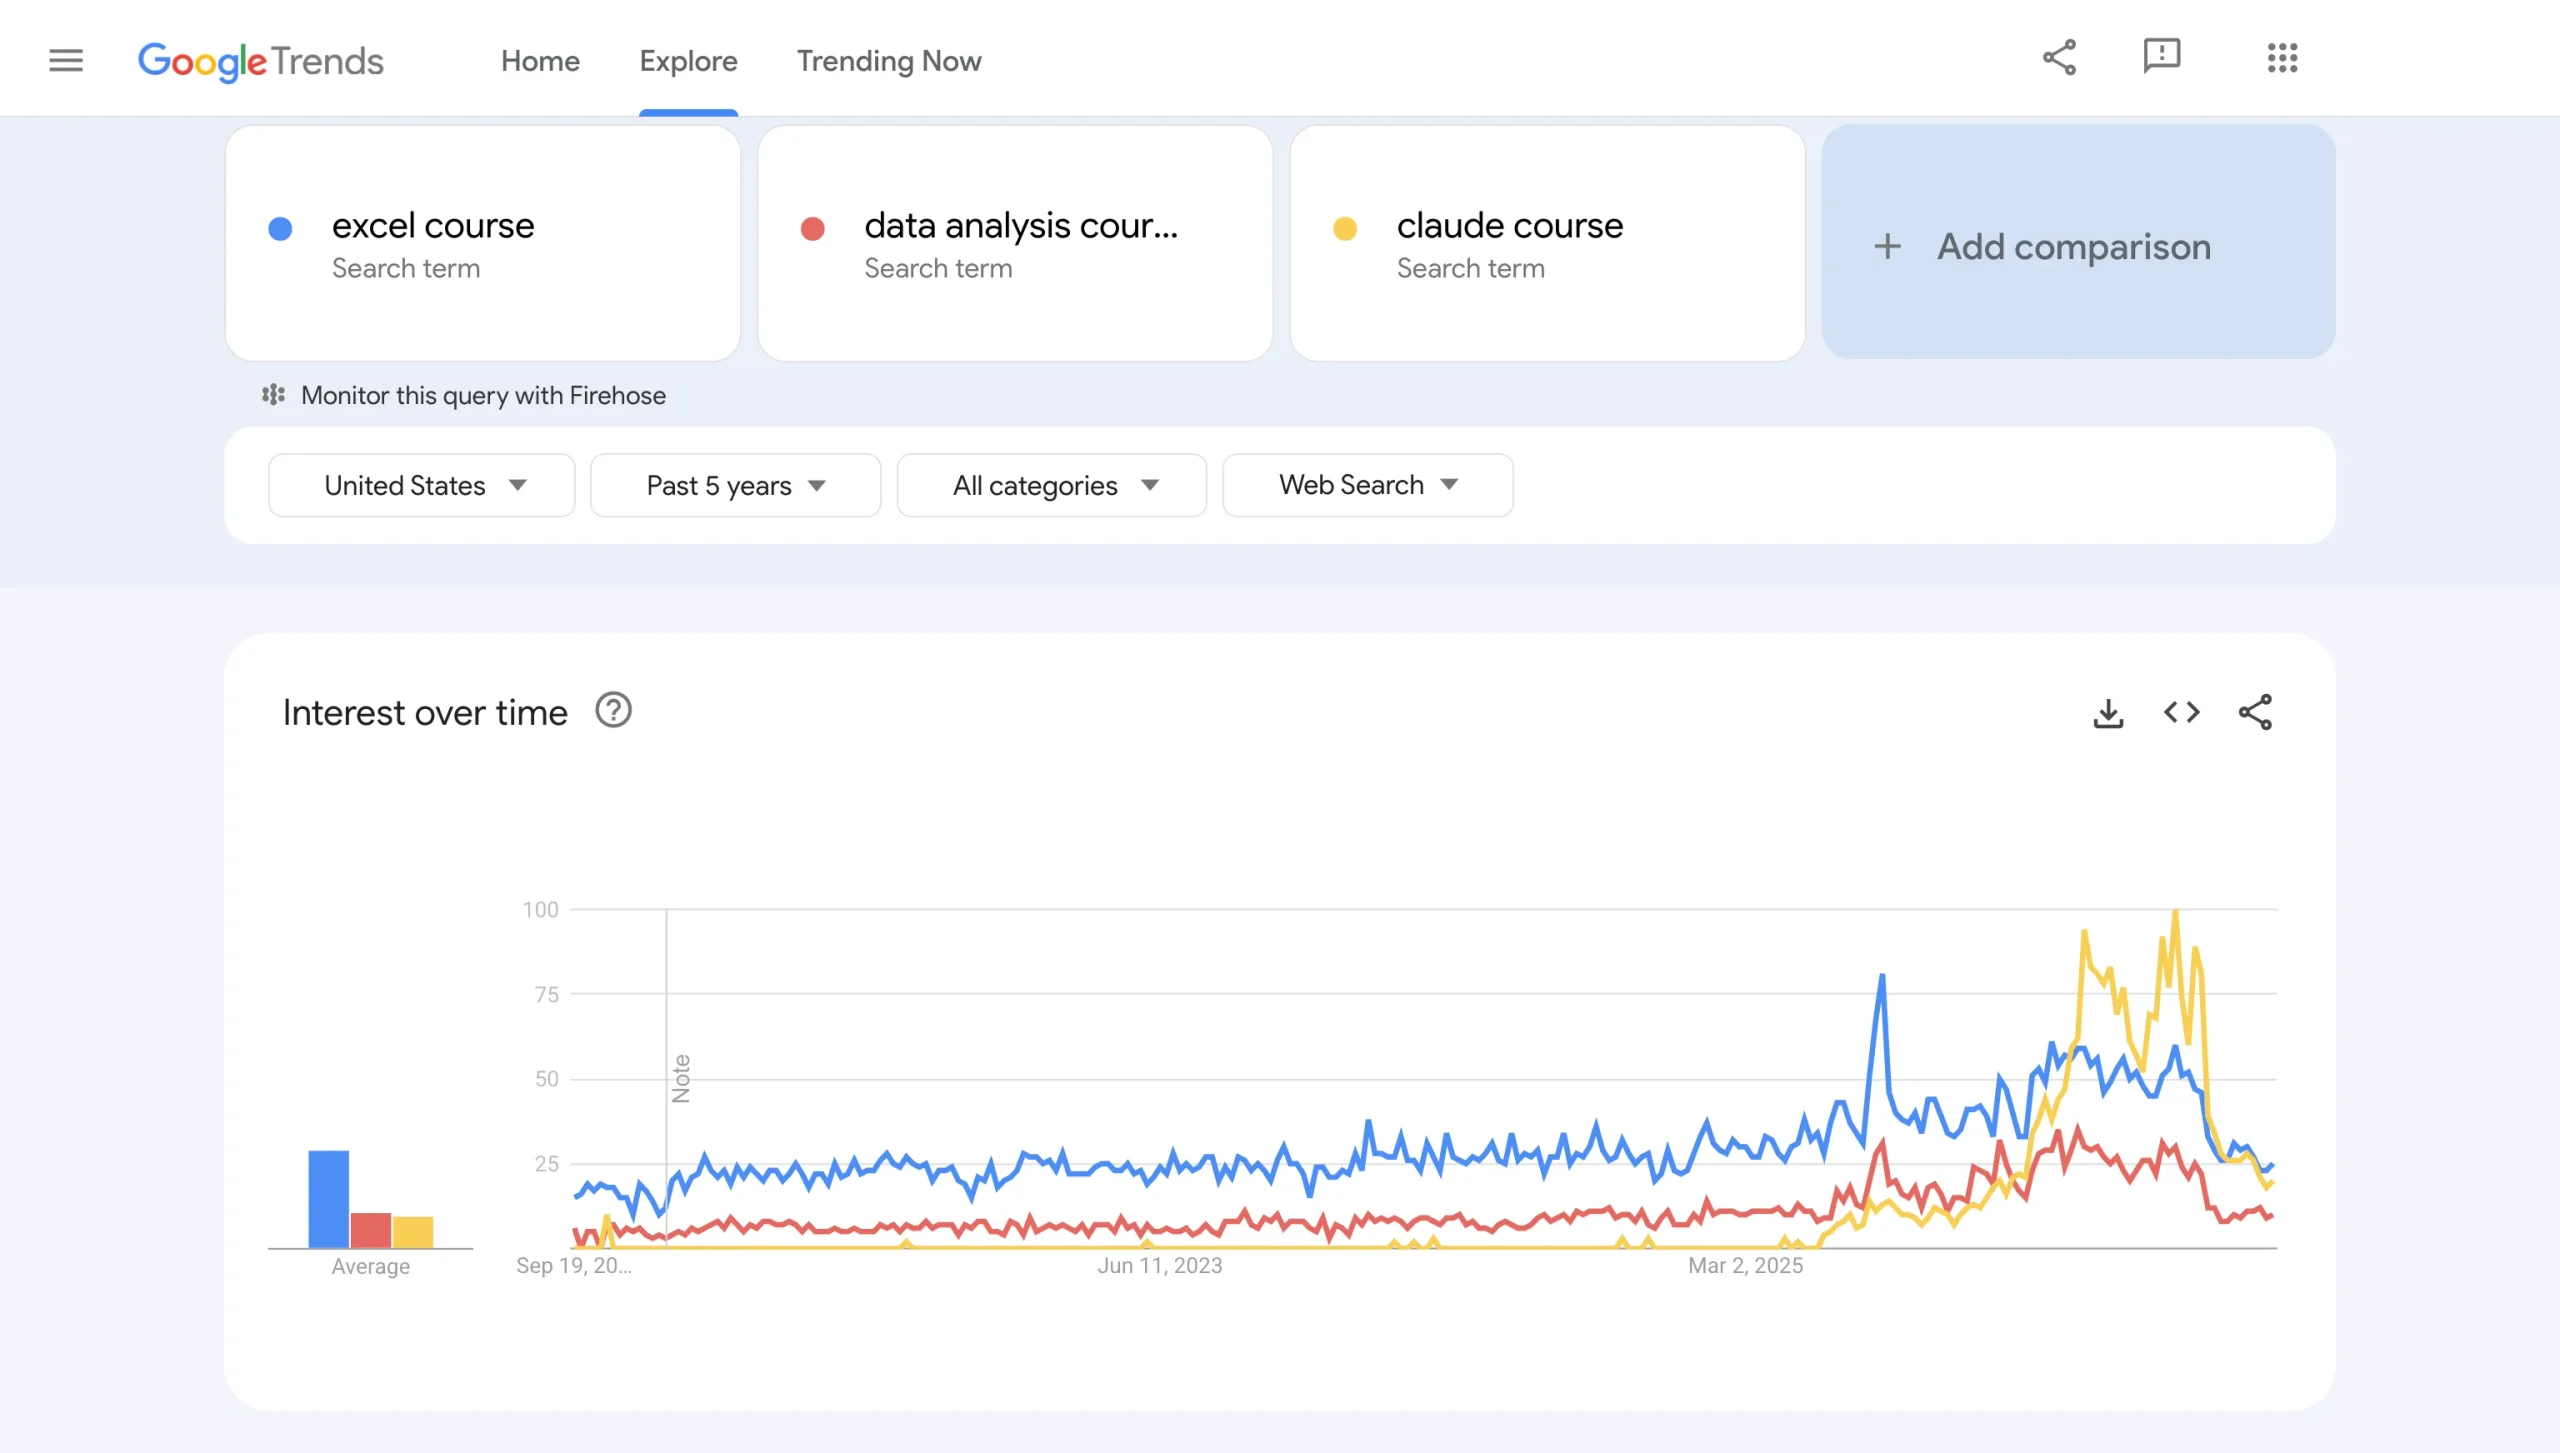
Task: Download the chart as CSV
Action: coord(2108,713)
